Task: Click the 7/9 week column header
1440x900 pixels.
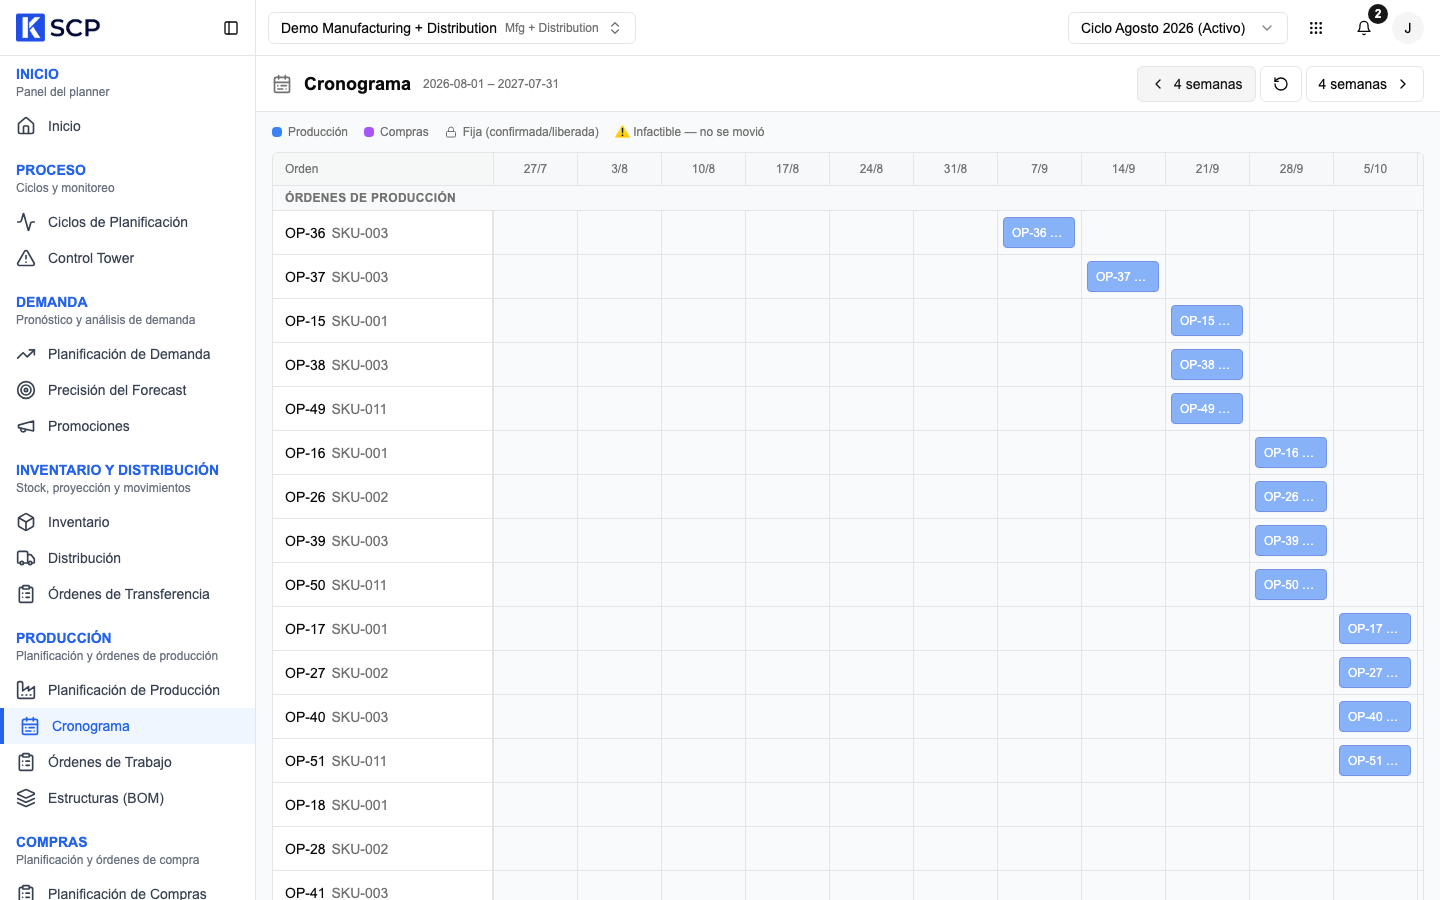Action: coord(1039,169)
